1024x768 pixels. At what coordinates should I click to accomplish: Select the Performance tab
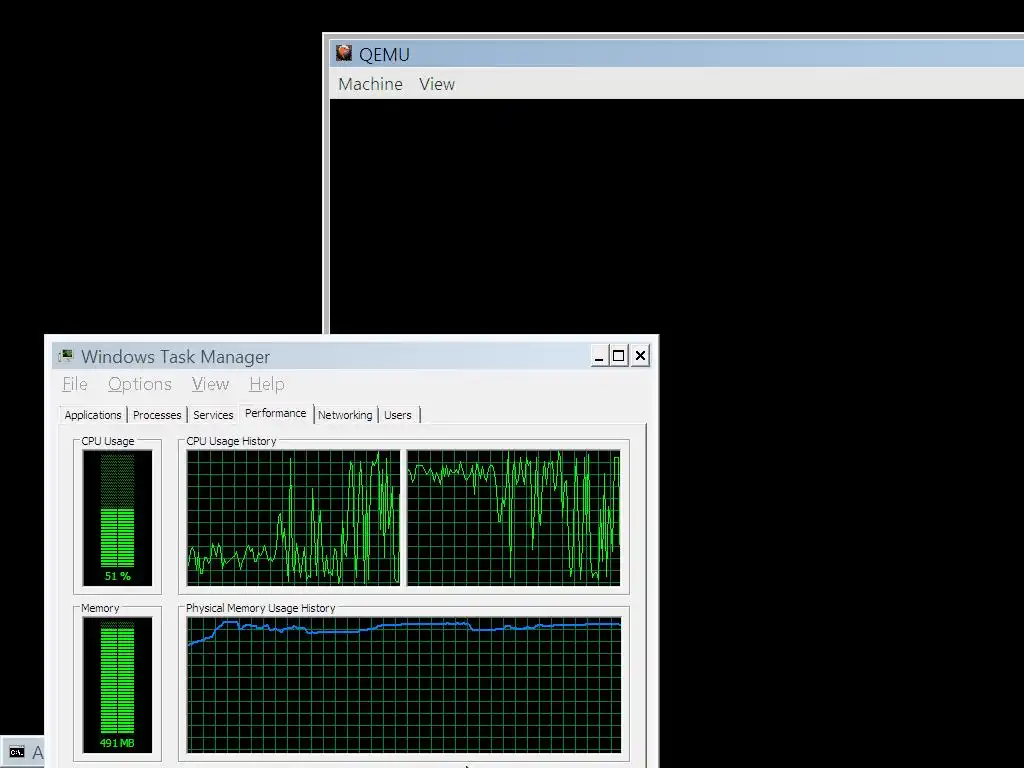[276, 413]
